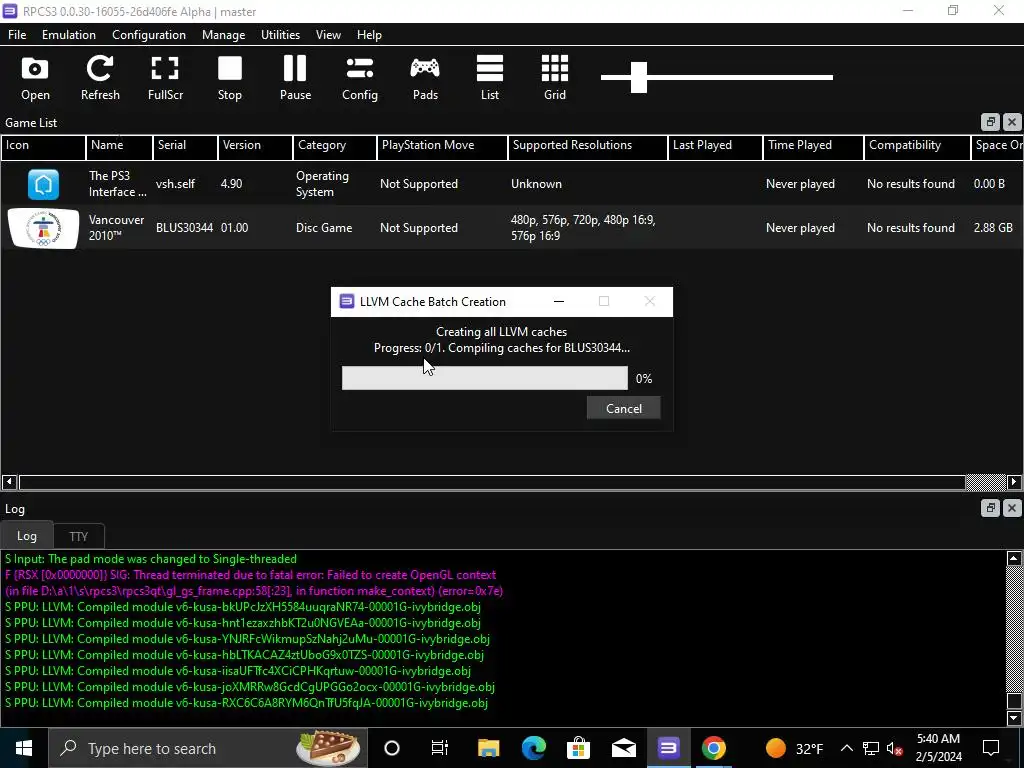
Task: Open the Utilities menu
Action: [x=280, y=35]
